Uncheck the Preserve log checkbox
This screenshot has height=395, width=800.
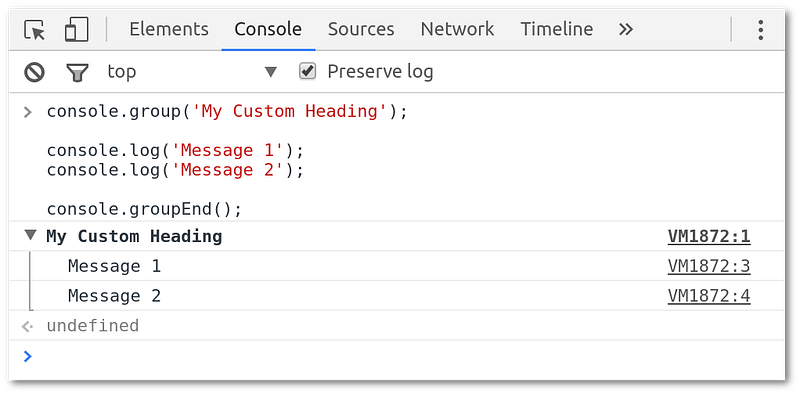308,71
